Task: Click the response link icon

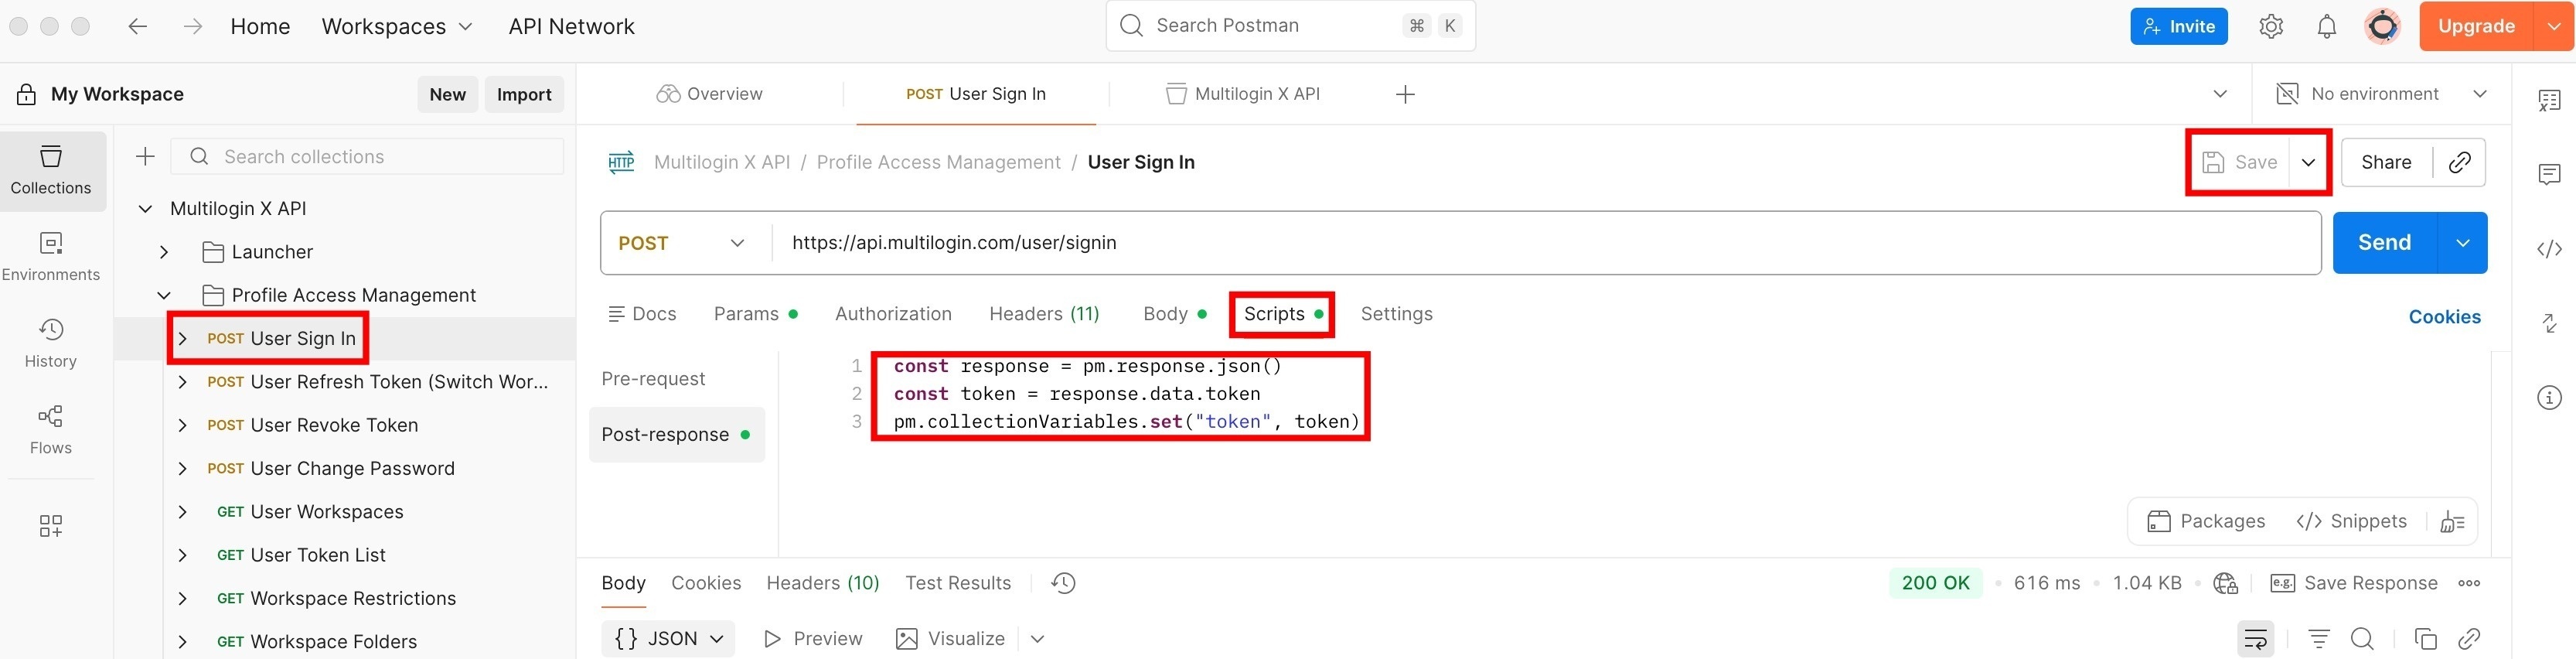Action: click(x=2469, y=639)
